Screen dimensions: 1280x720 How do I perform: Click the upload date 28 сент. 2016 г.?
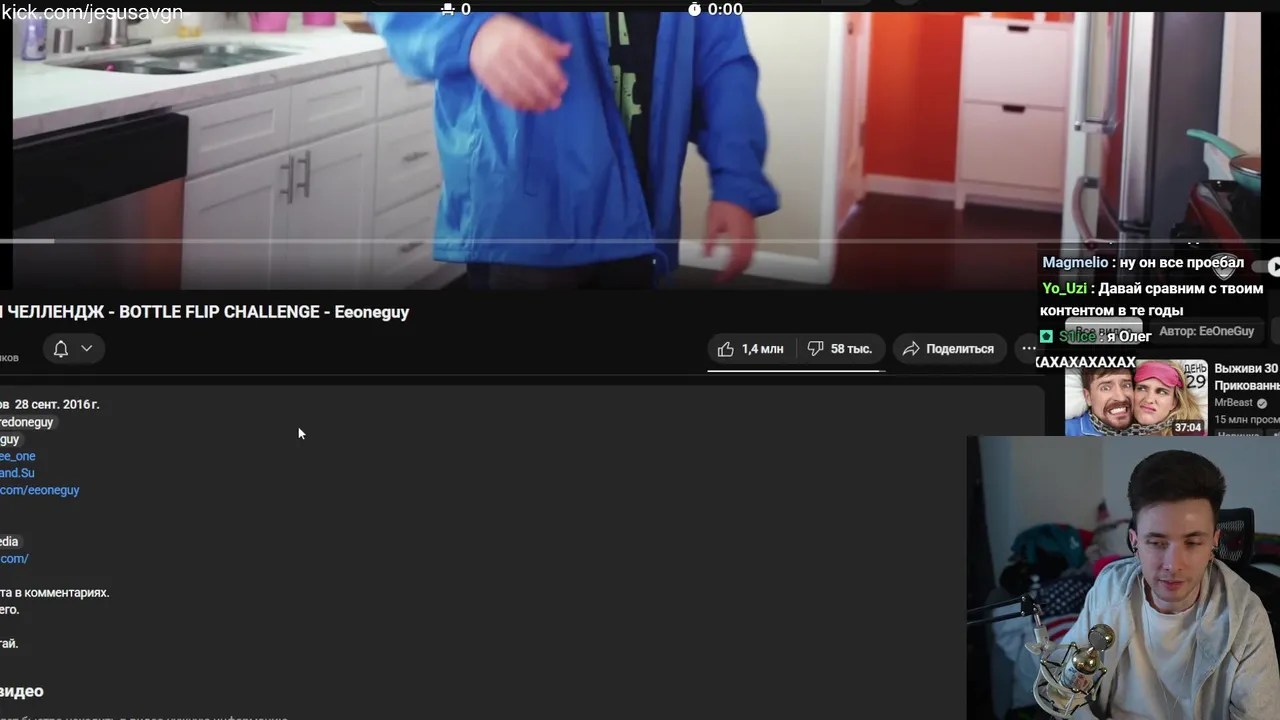tap(57, 404)
